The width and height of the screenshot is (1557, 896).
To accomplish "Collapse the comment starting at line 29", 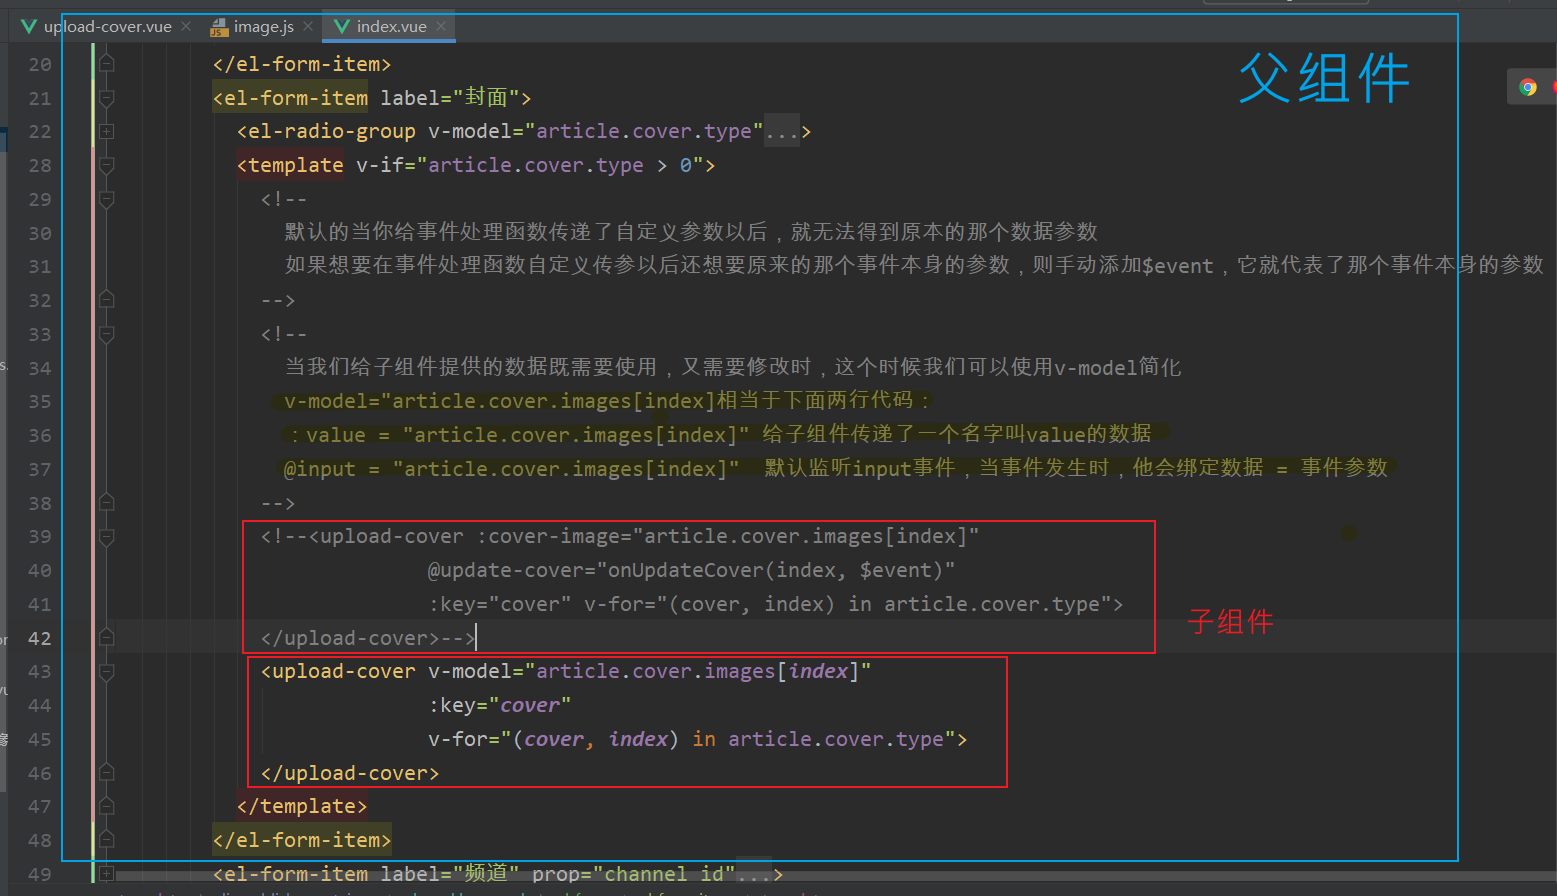I will (107, 199).
